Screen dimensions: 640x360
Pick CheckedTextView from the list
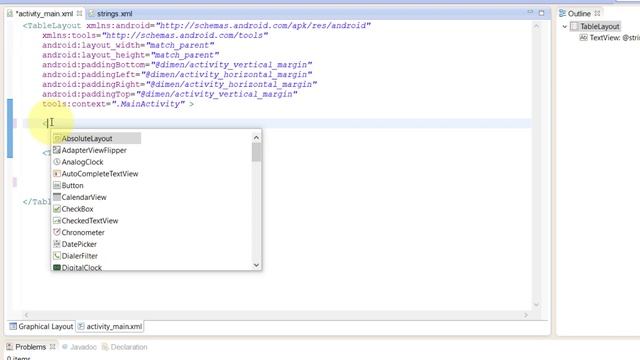pyautogui.click(x=89, y=221)
